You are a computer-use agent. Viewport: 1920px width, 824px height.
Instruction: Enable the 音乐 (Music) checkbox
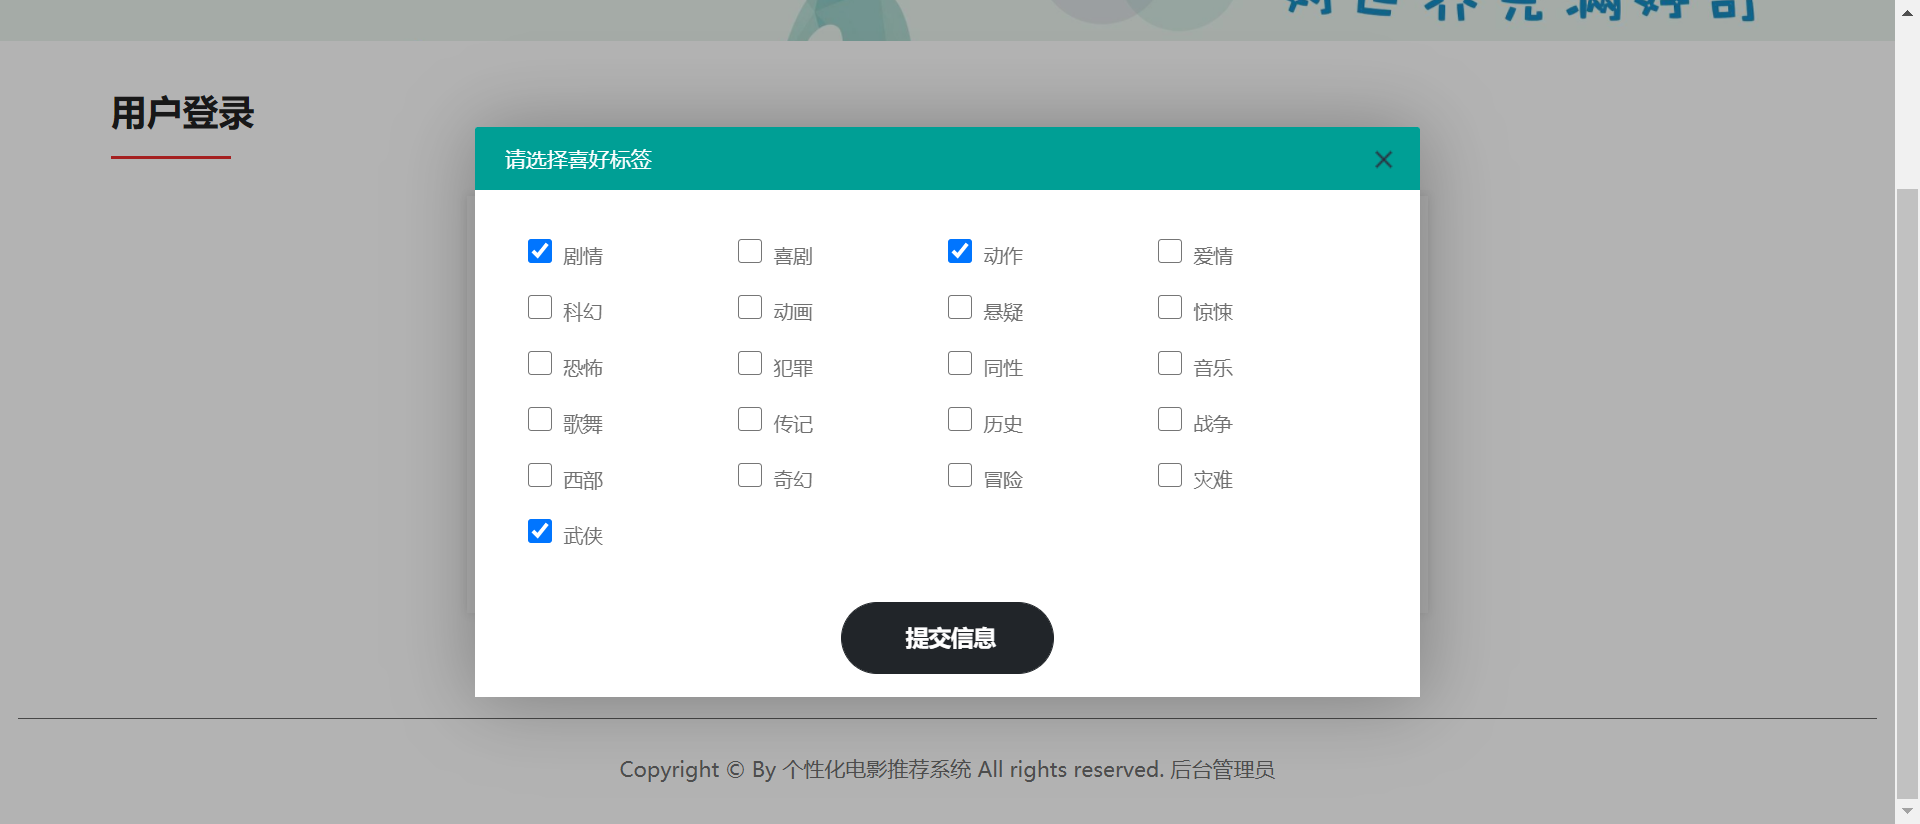pyautogui.click(x=1170, y=363)
